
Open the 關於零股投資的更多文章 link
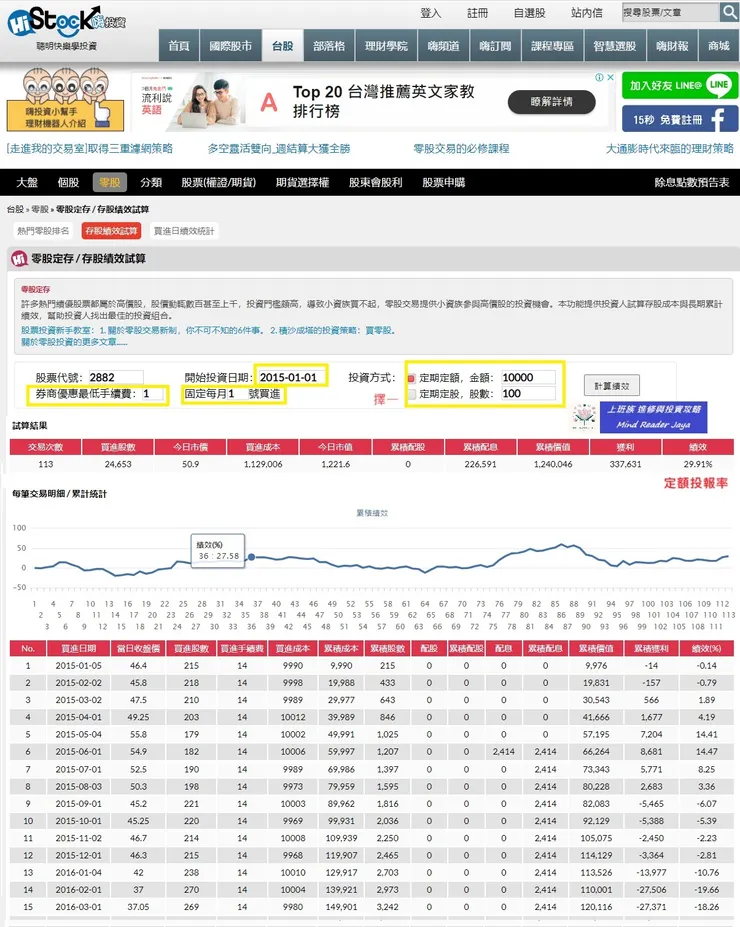74,342
